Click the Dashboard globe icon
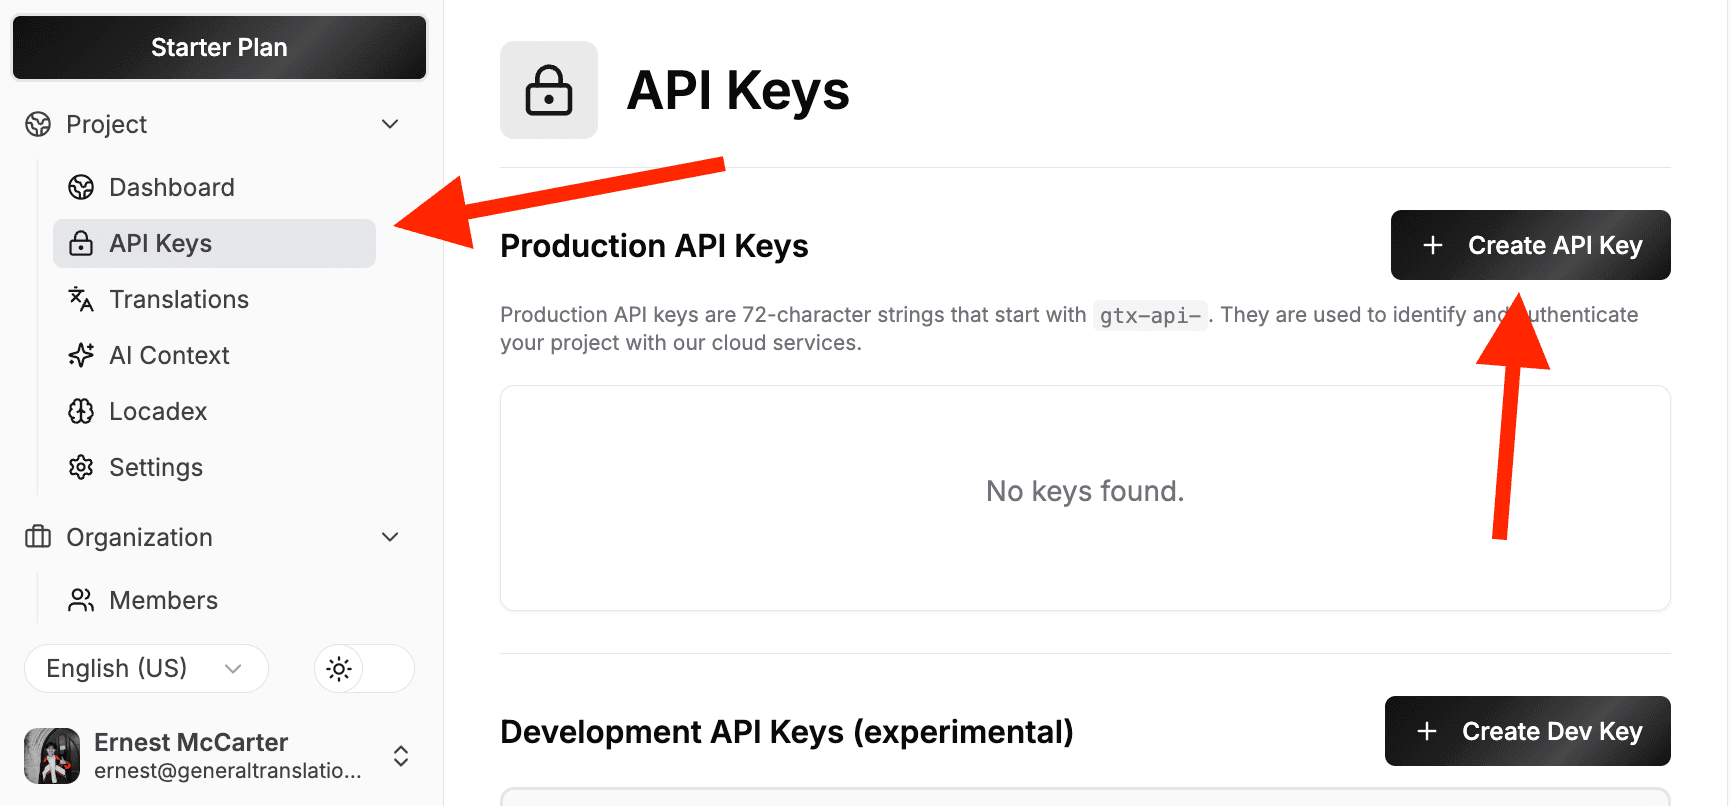This screenshot has height=806, width=1730. (x=80, y=187)
